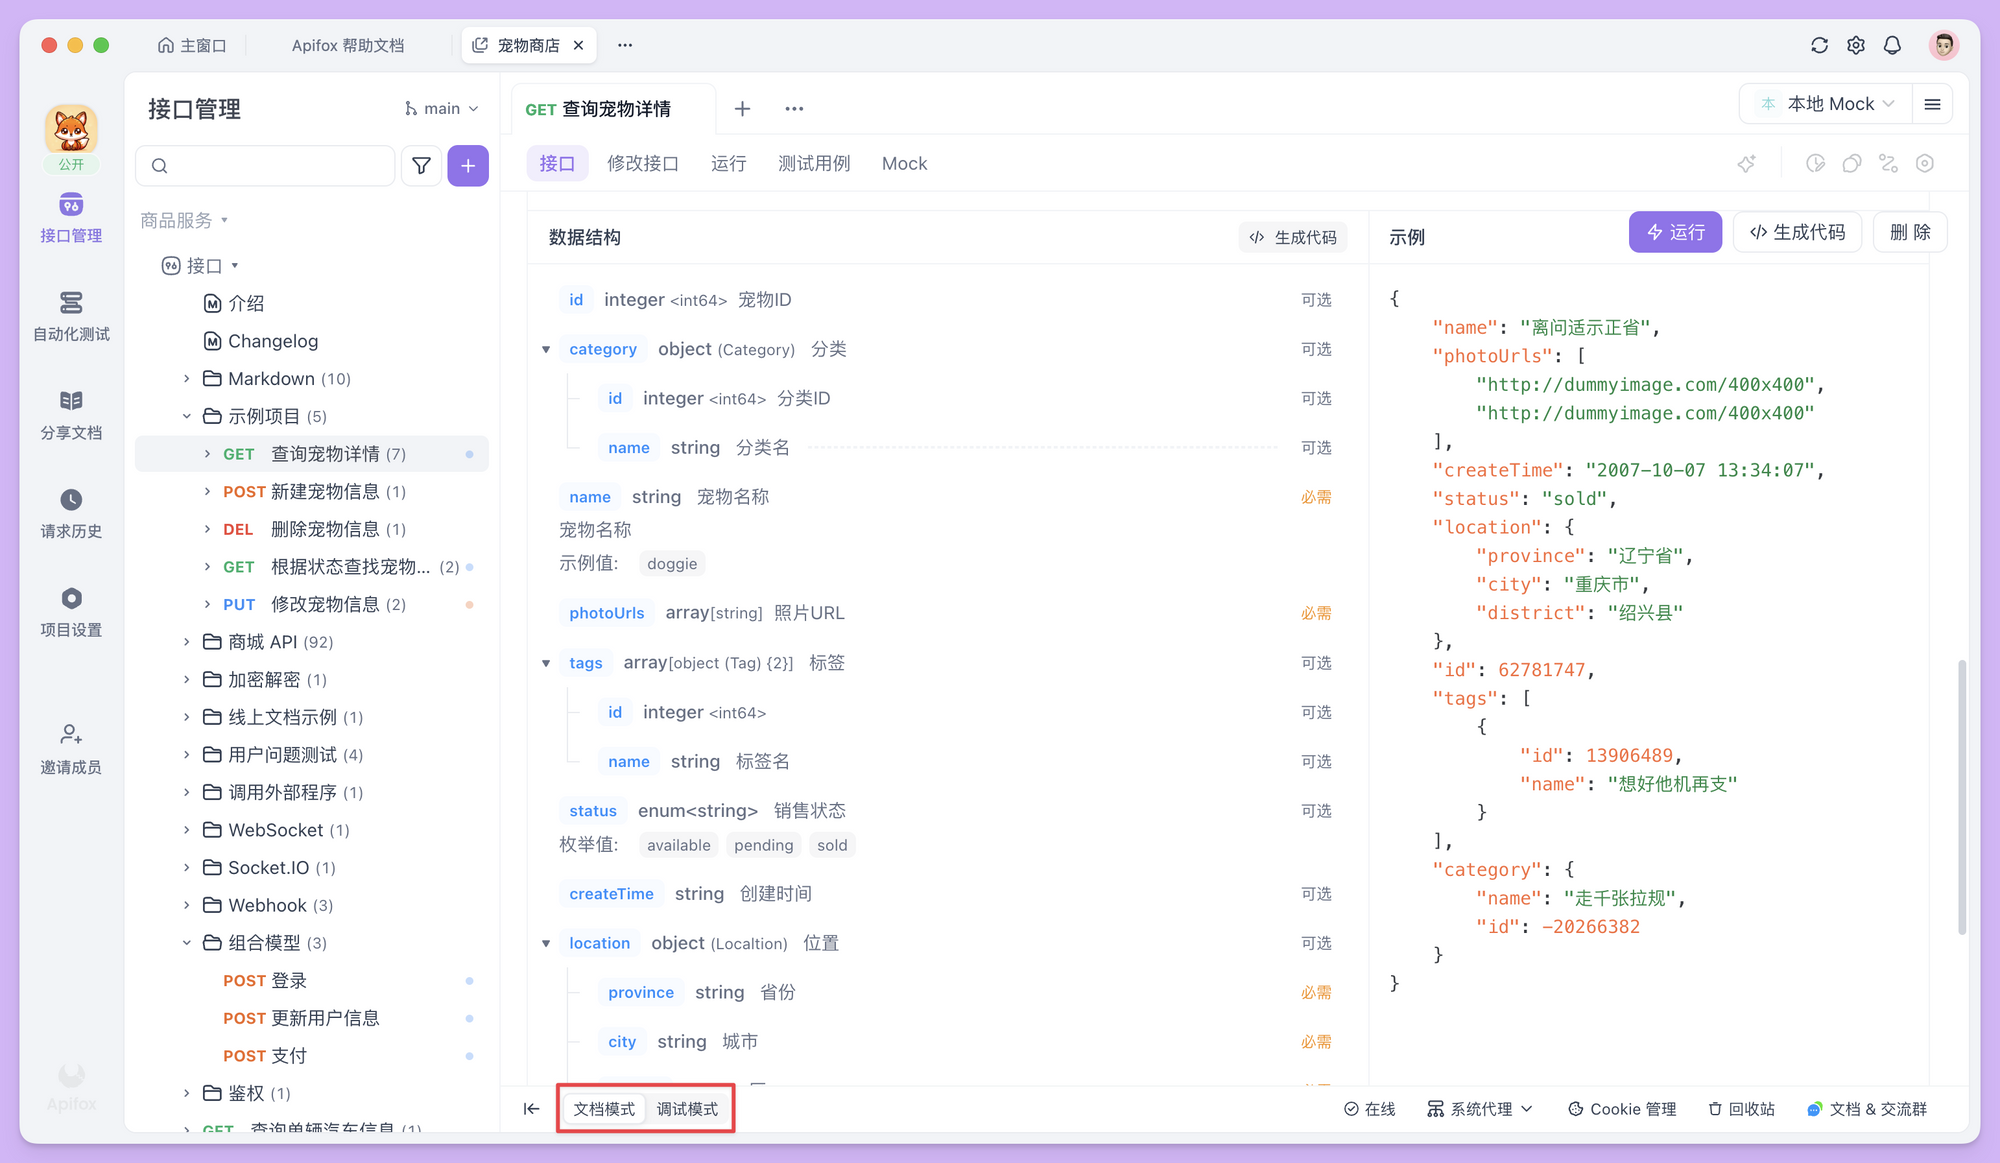The height and width of the screenshot is (1163, 2000).
Task: Collapse the tags field triangle
Action: (x=546, y=663)
